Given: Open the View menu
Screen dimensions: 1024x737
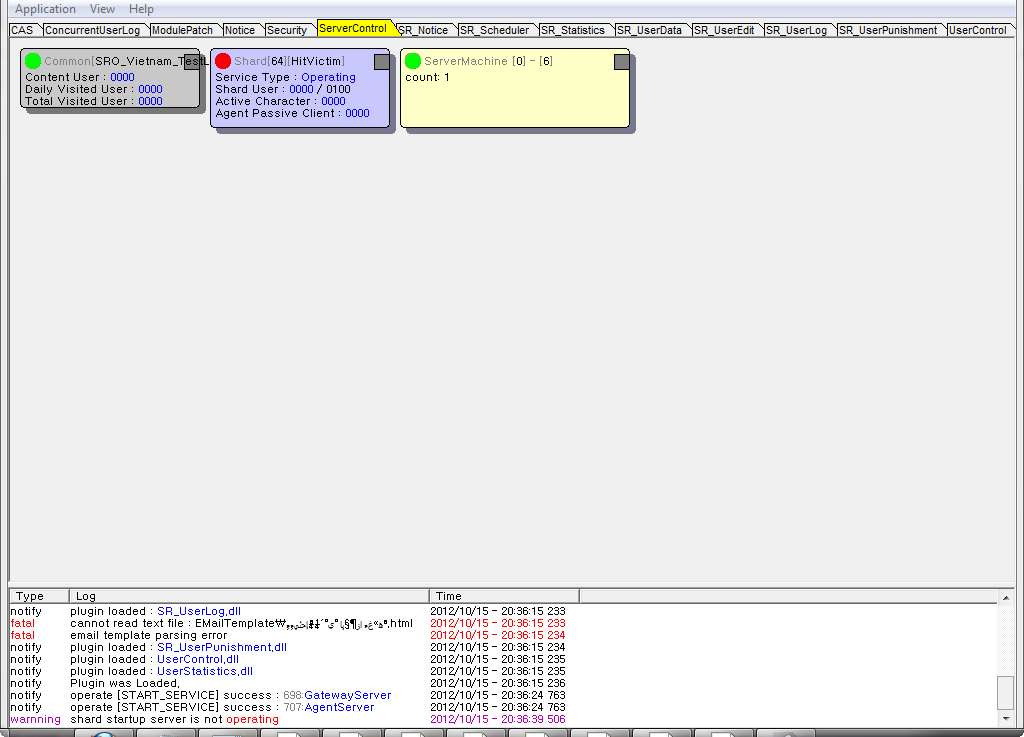Looking at the screenshot, I should click(102, 9).
